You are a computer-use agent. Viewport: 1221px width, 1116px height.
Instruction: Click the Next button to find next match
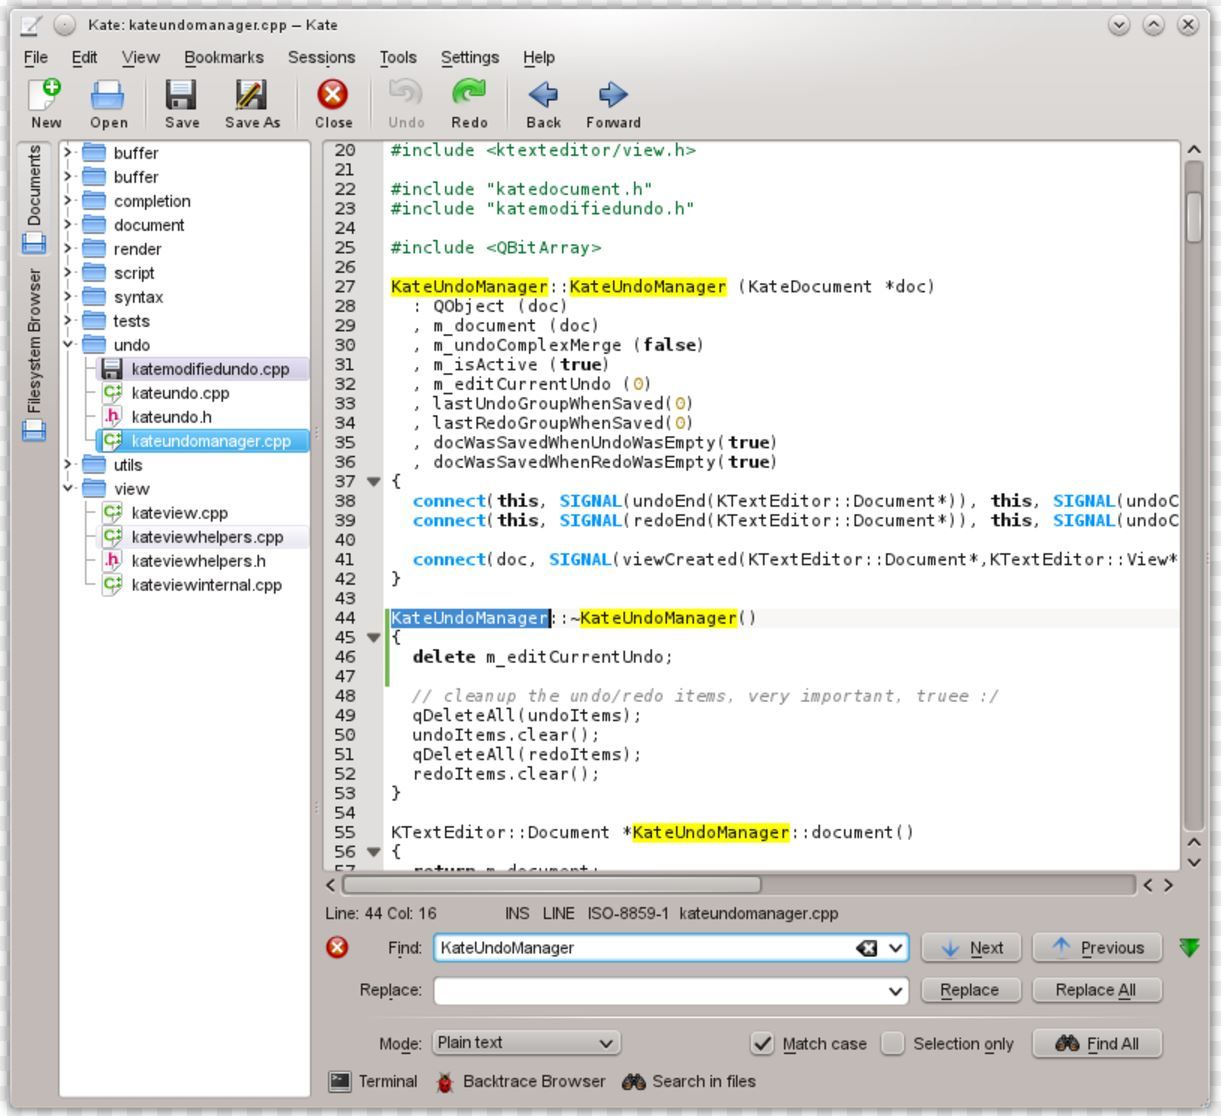click(969, 947)
